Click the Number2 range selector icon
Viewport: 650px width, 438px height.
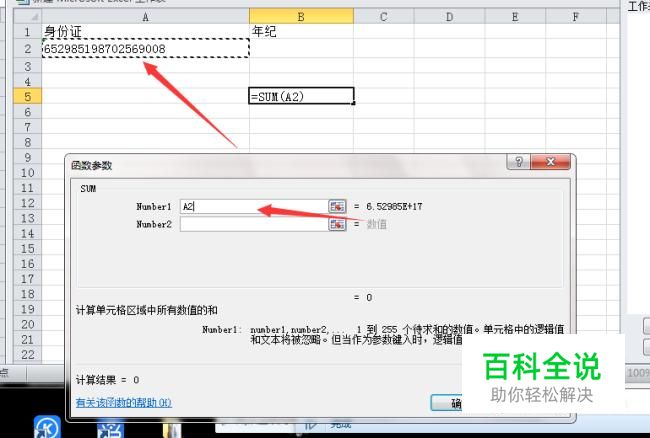pyautogui.click(x=337, y=224)
